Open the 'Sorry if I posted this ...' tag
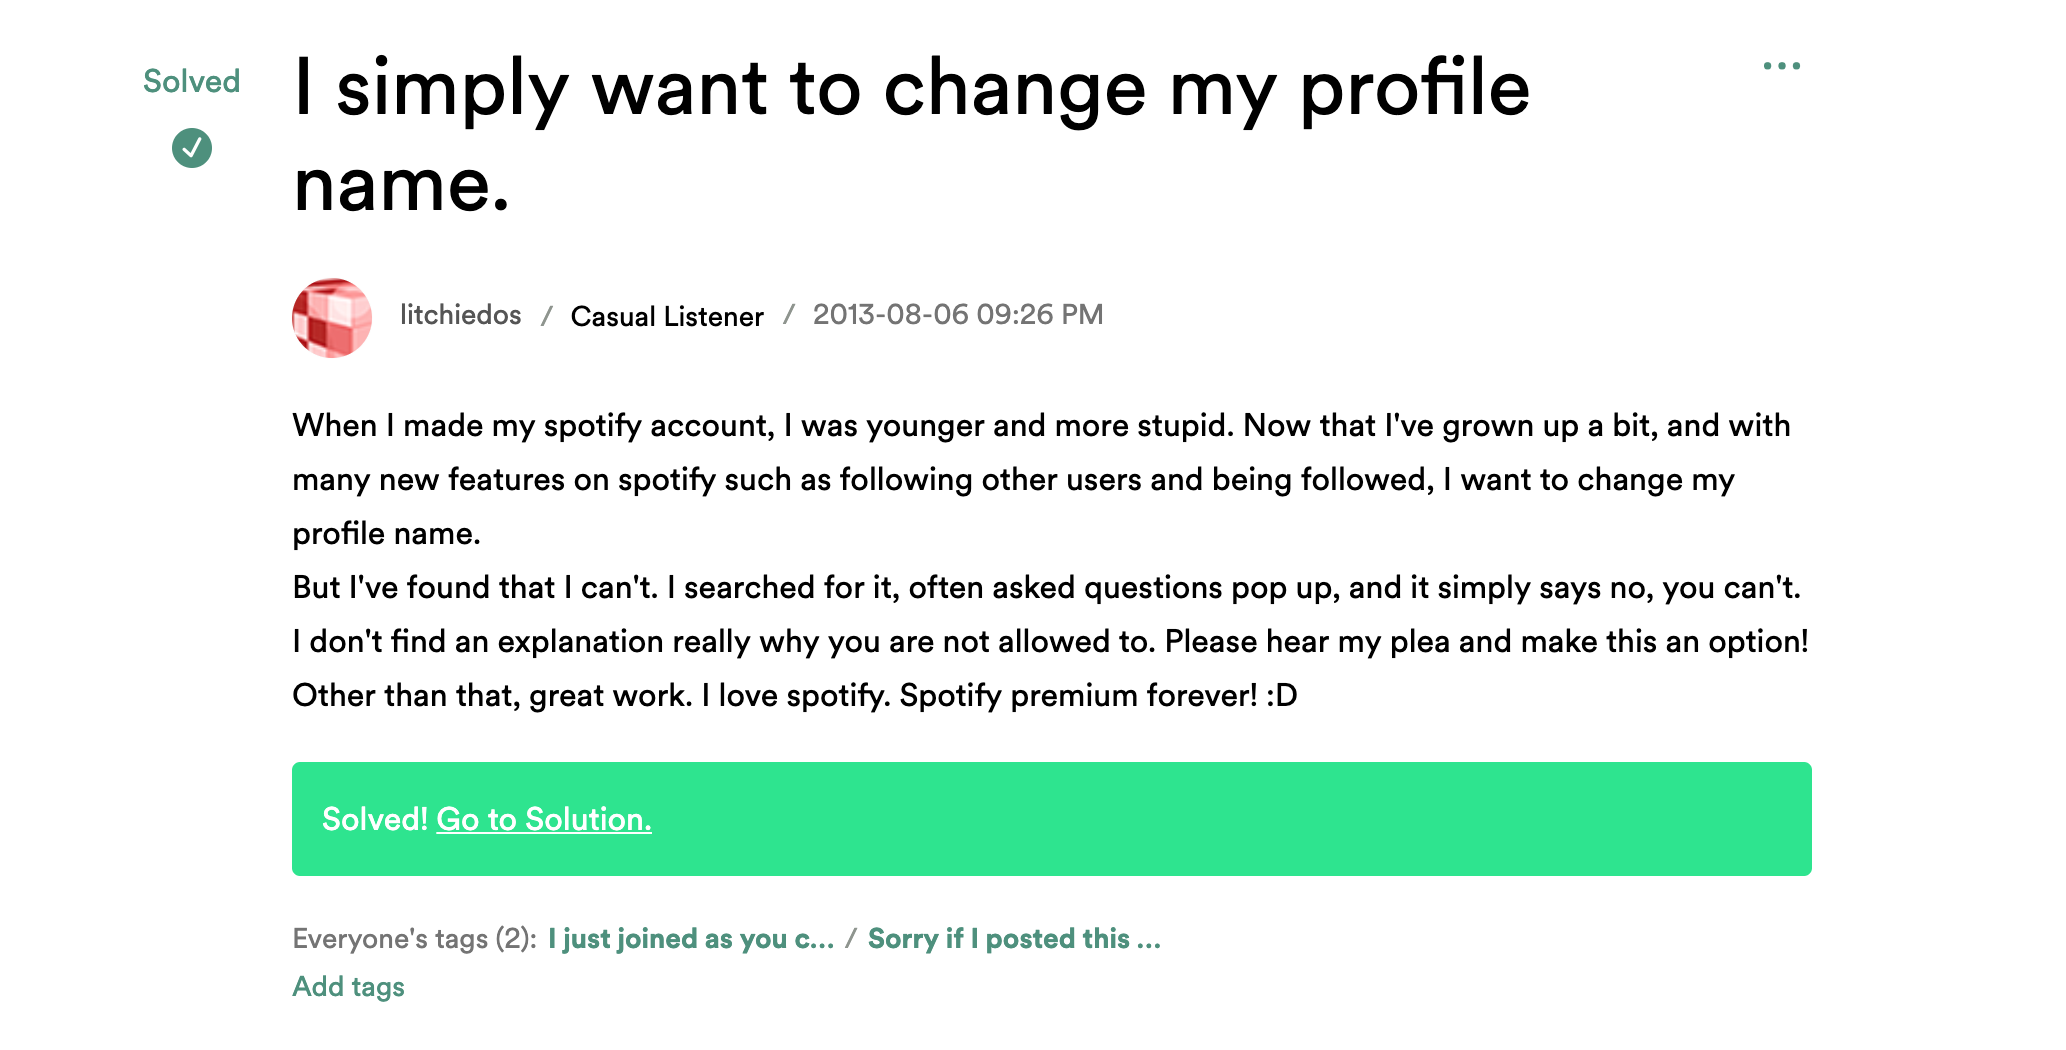 click(x=1014, y=939)
